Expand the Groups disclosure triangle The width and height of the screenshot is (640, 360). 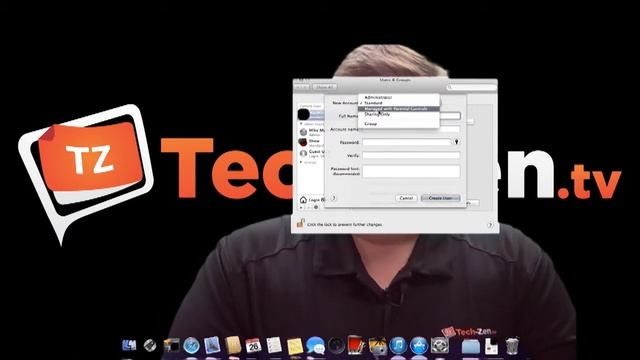(x=302, y=162)
